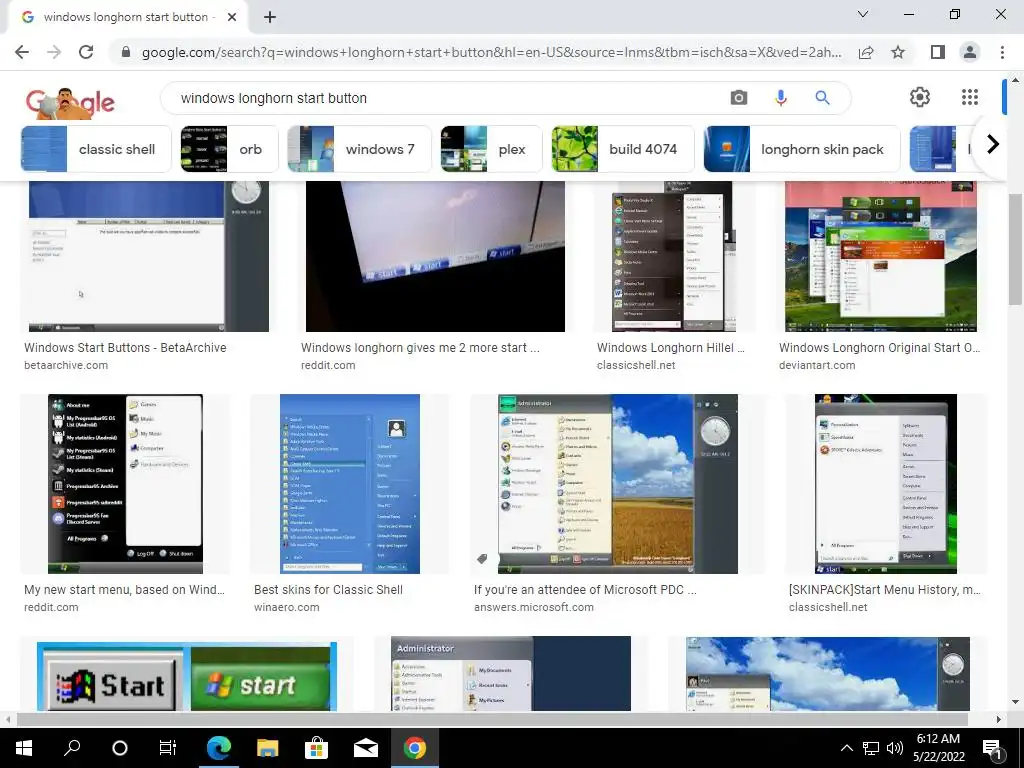Open Best skins for Classic Shell link
Screen dimensions: 1024x768
coord(328,590)
